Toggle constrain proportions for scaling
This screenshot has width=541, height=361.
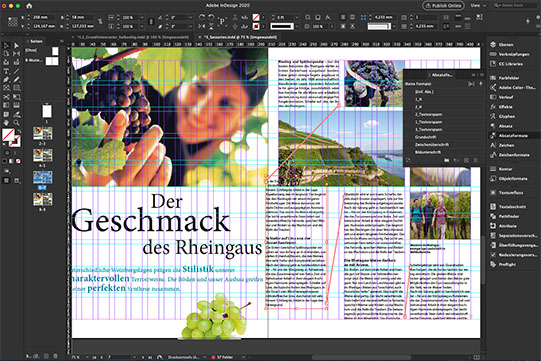click(x=151, y=21)
